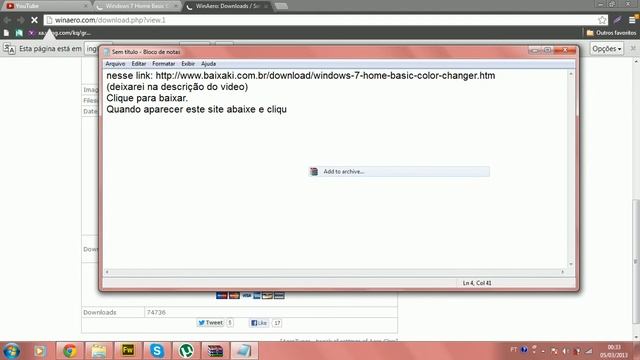Click the 'Downloads' row label on the page
The width and height of the screenshot is (640, 360).
[x=100, y=312]
